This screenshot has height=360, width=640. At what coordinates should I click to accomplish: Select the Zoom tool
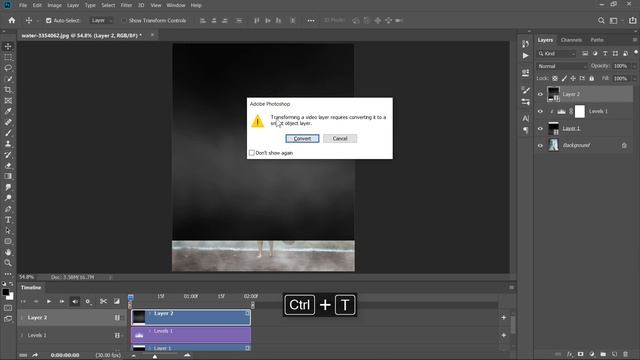[8, 263]
